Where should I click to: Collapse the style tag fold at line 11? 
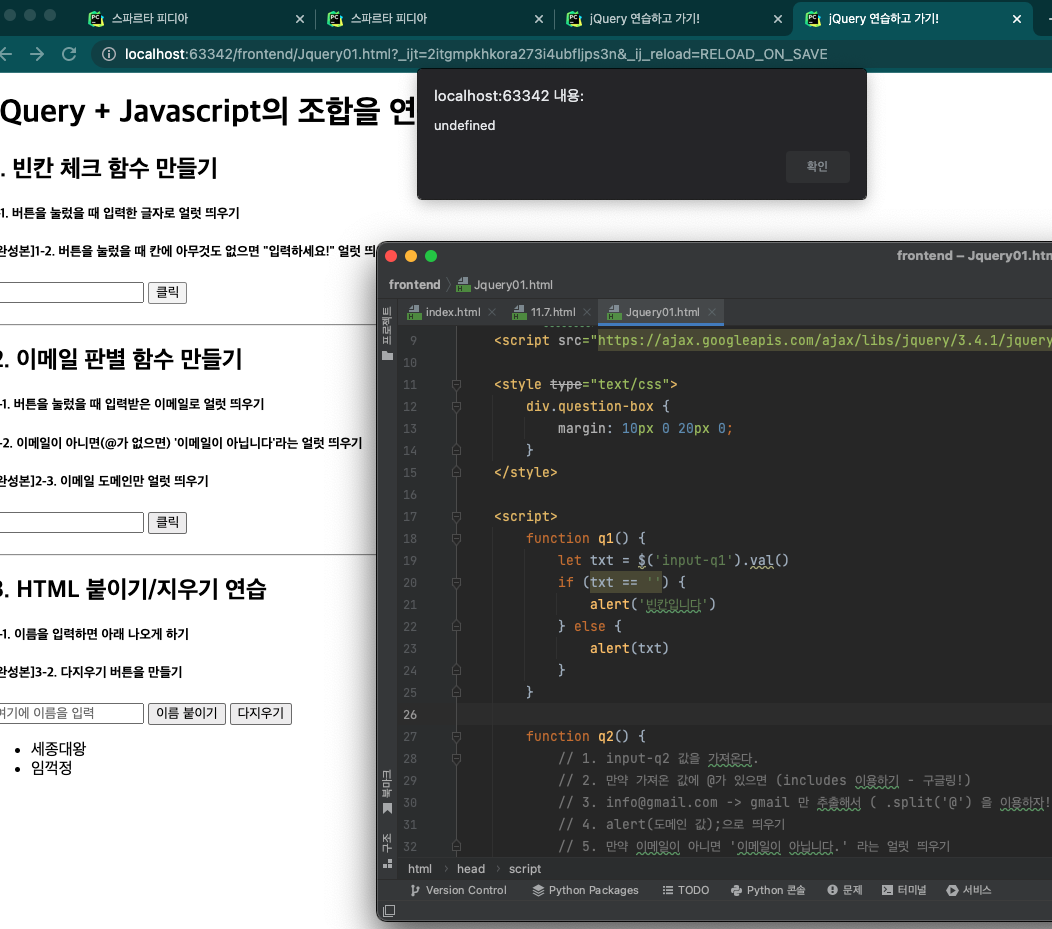[456, 385]
